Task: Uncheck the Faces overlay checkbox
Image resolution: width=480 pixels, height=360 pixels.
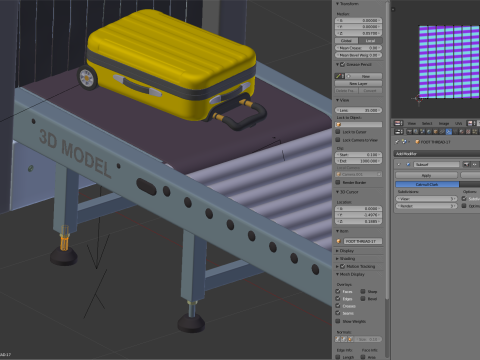Action: pyautogui.click(x=338, y=291)
